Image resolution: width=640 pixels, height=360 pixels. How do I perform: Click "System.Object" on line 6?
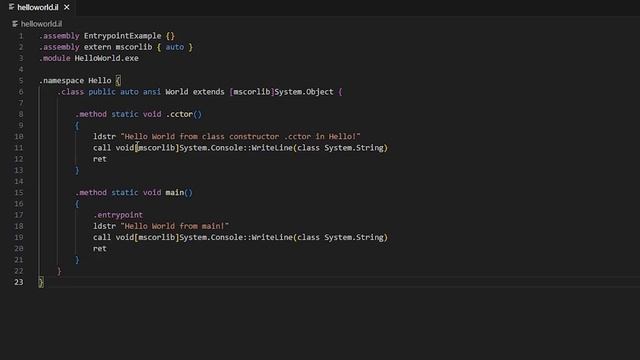[304, 92]
